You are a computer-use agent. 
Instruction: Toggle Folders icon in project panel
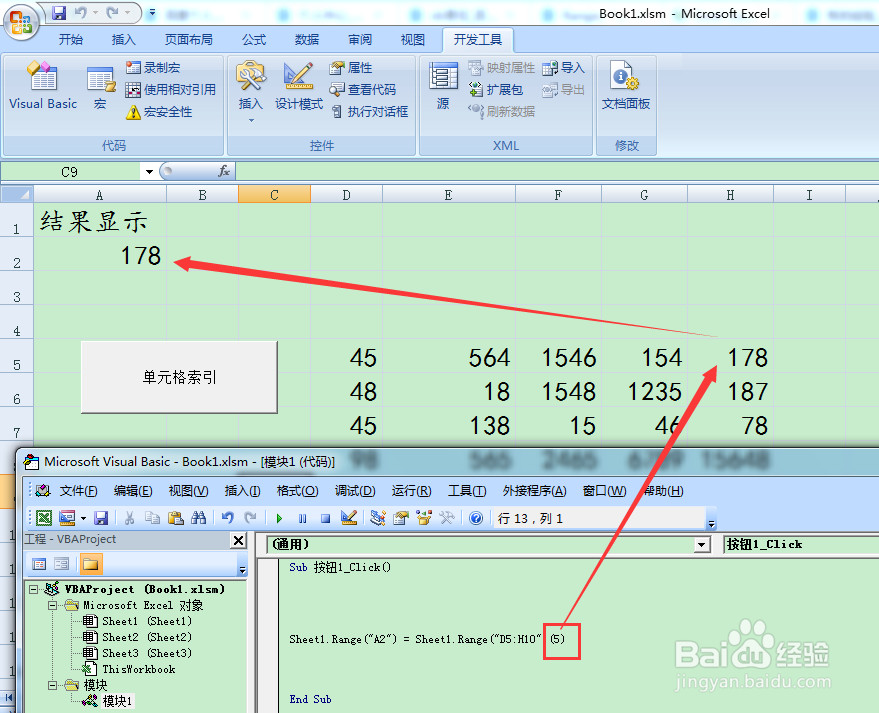pos(90,564)
